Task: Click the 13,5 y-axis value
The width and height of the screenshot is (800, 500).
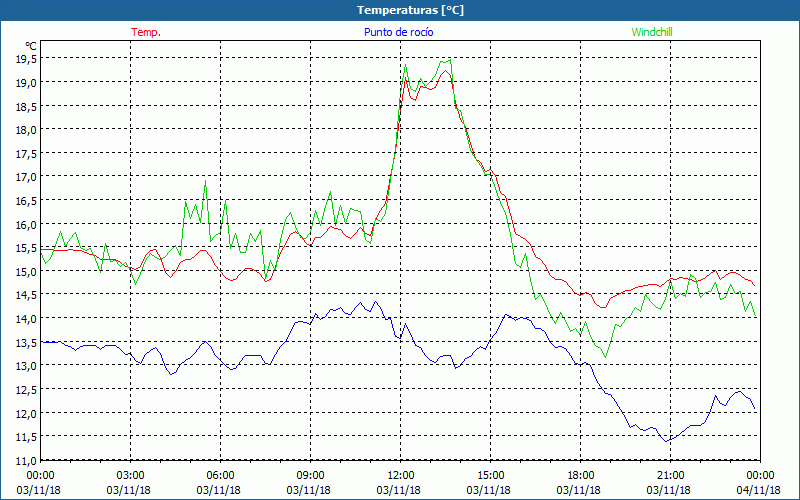Action: tap(26, 343)
